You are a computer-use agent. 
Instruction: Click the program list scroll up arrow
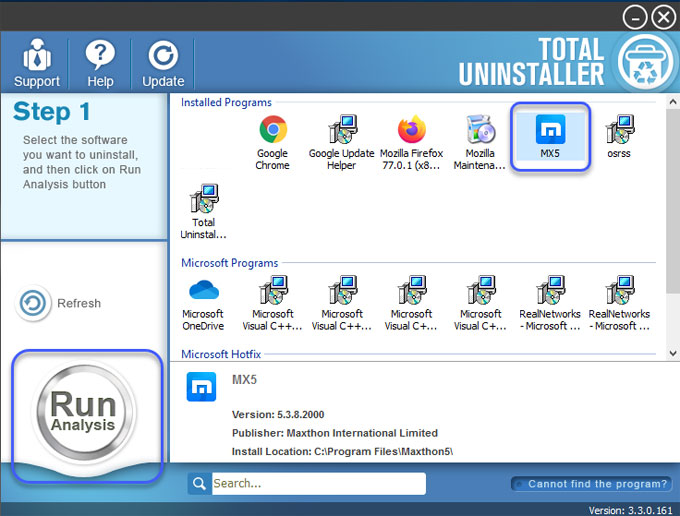coord(673,102)
